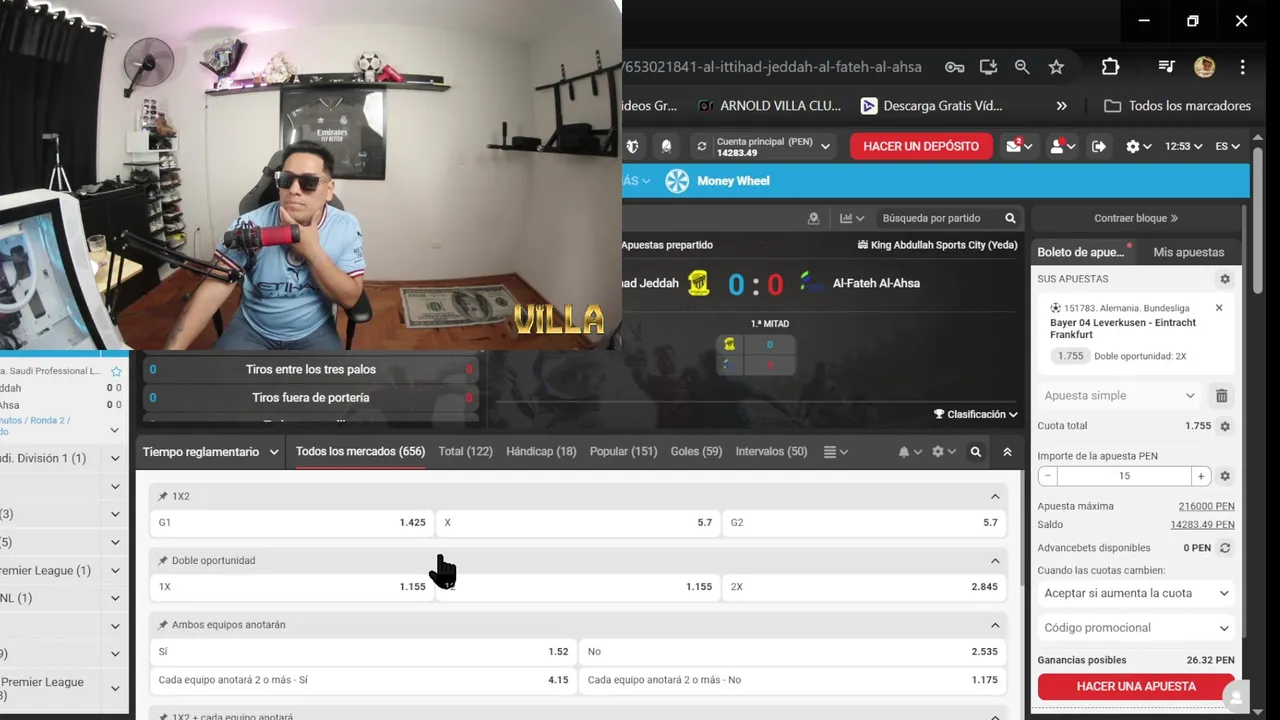1280x720 pixels.
Task: Bookmark this page with the star icon
Action: coord(1056,67)
